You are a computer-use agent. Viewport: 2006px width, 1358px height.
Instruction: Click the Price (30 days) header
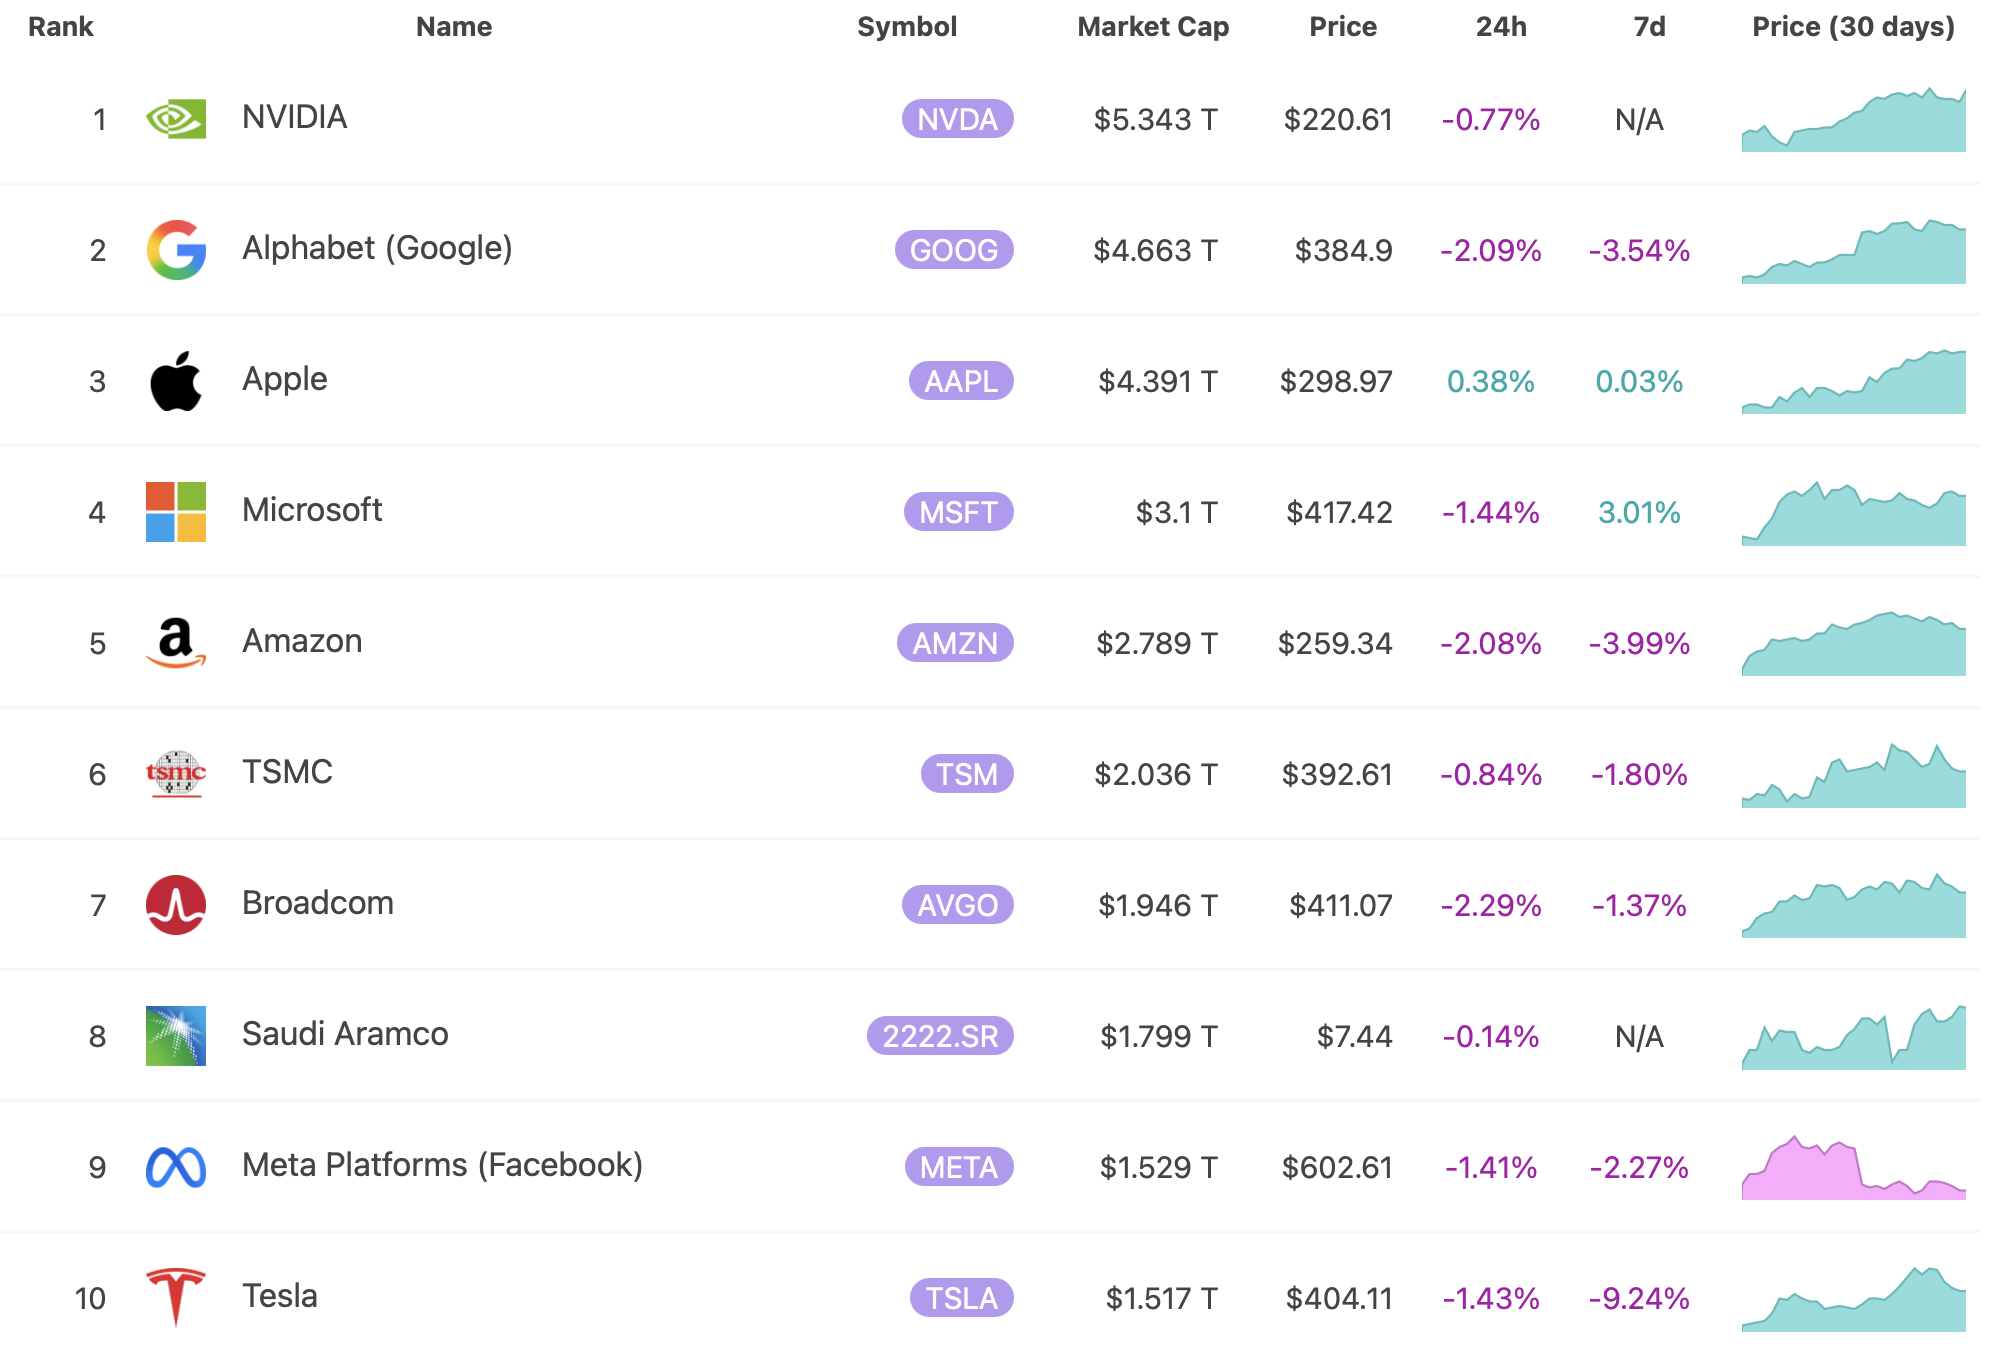[1853, 27]
